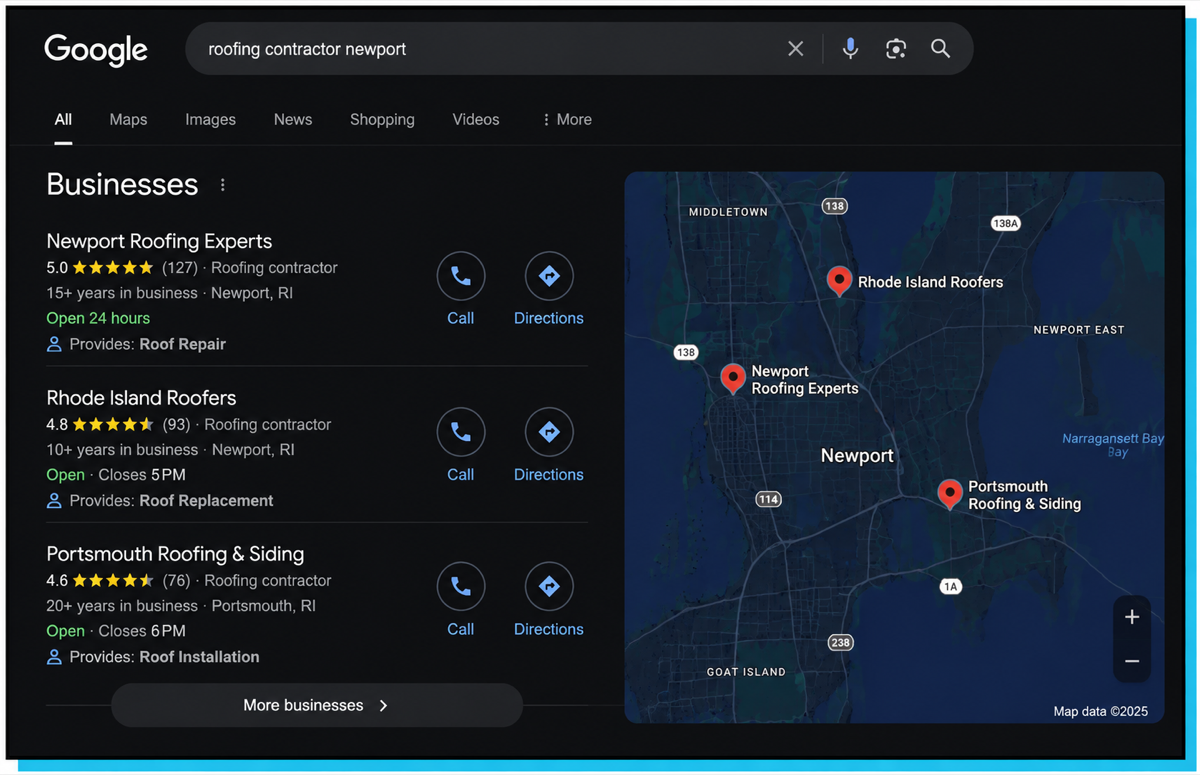Click Rhode Island Roofers map pin
This screenshot has width=1200, height=775.
(840, 281)
